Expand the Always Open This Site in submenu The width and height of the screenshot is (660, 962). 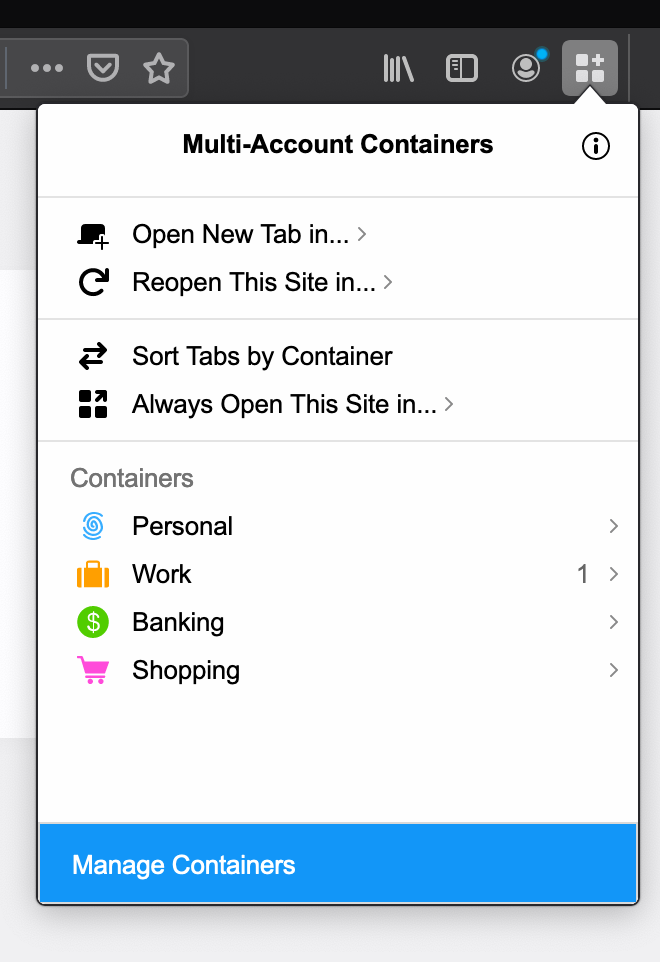click(285, 404)
